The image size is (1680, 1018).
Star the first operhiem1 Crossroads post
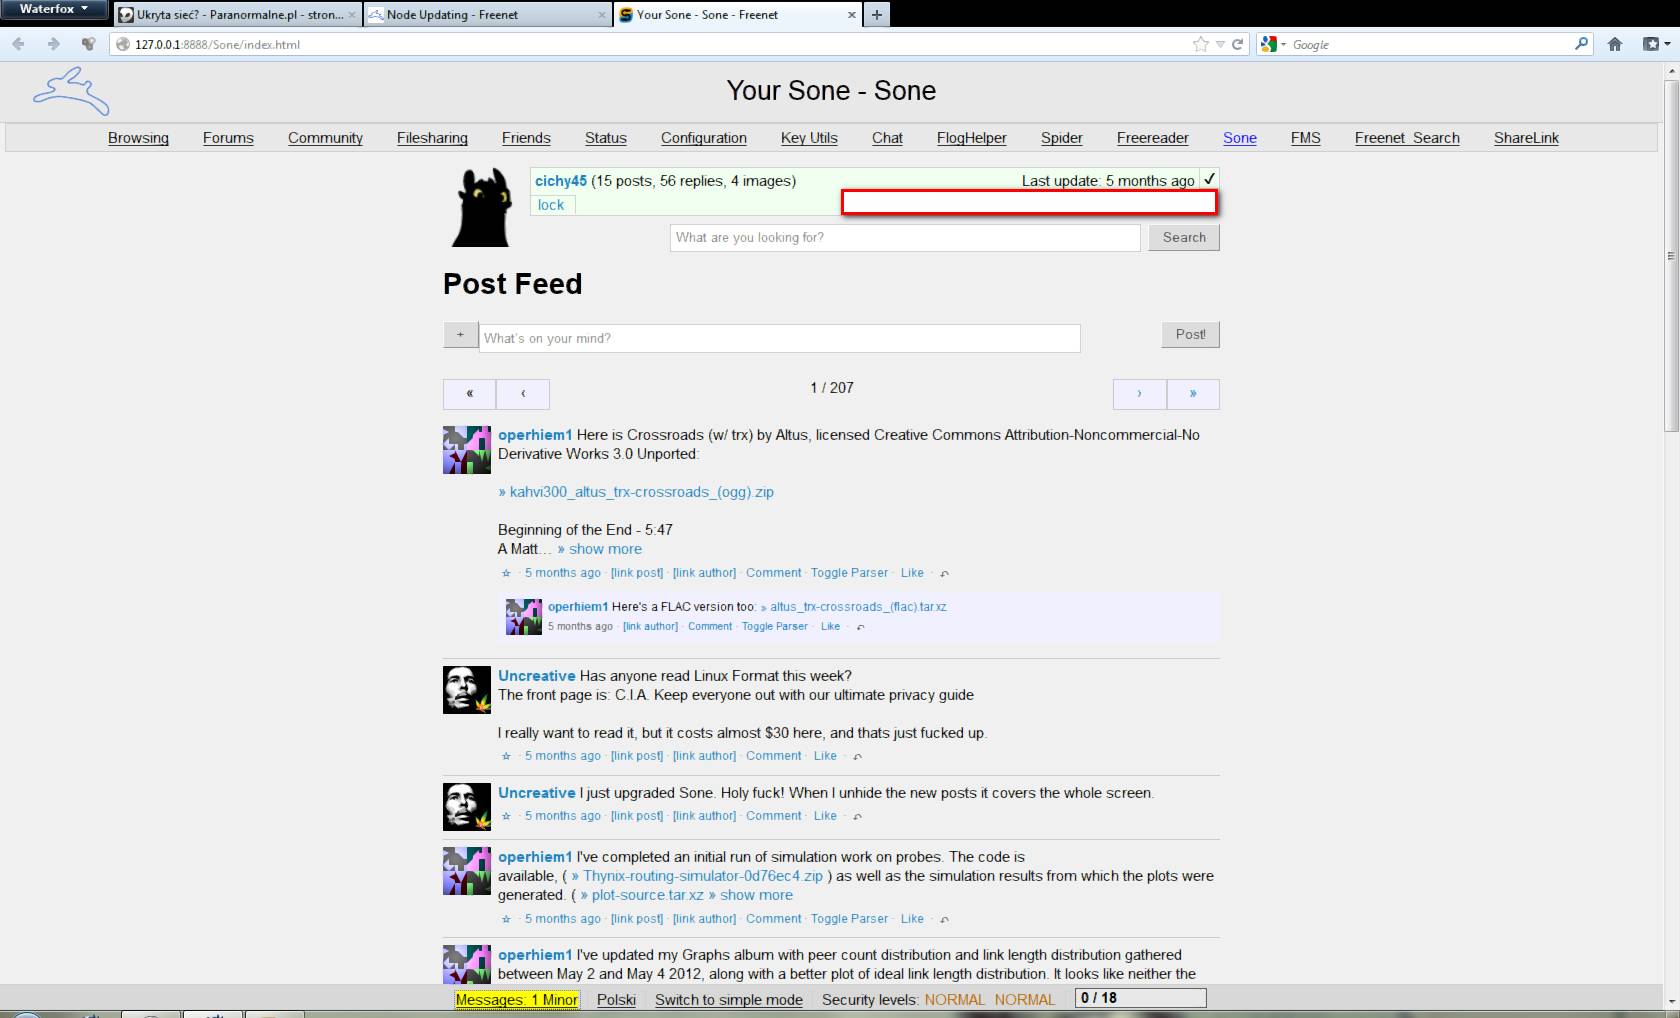point(506,573)
